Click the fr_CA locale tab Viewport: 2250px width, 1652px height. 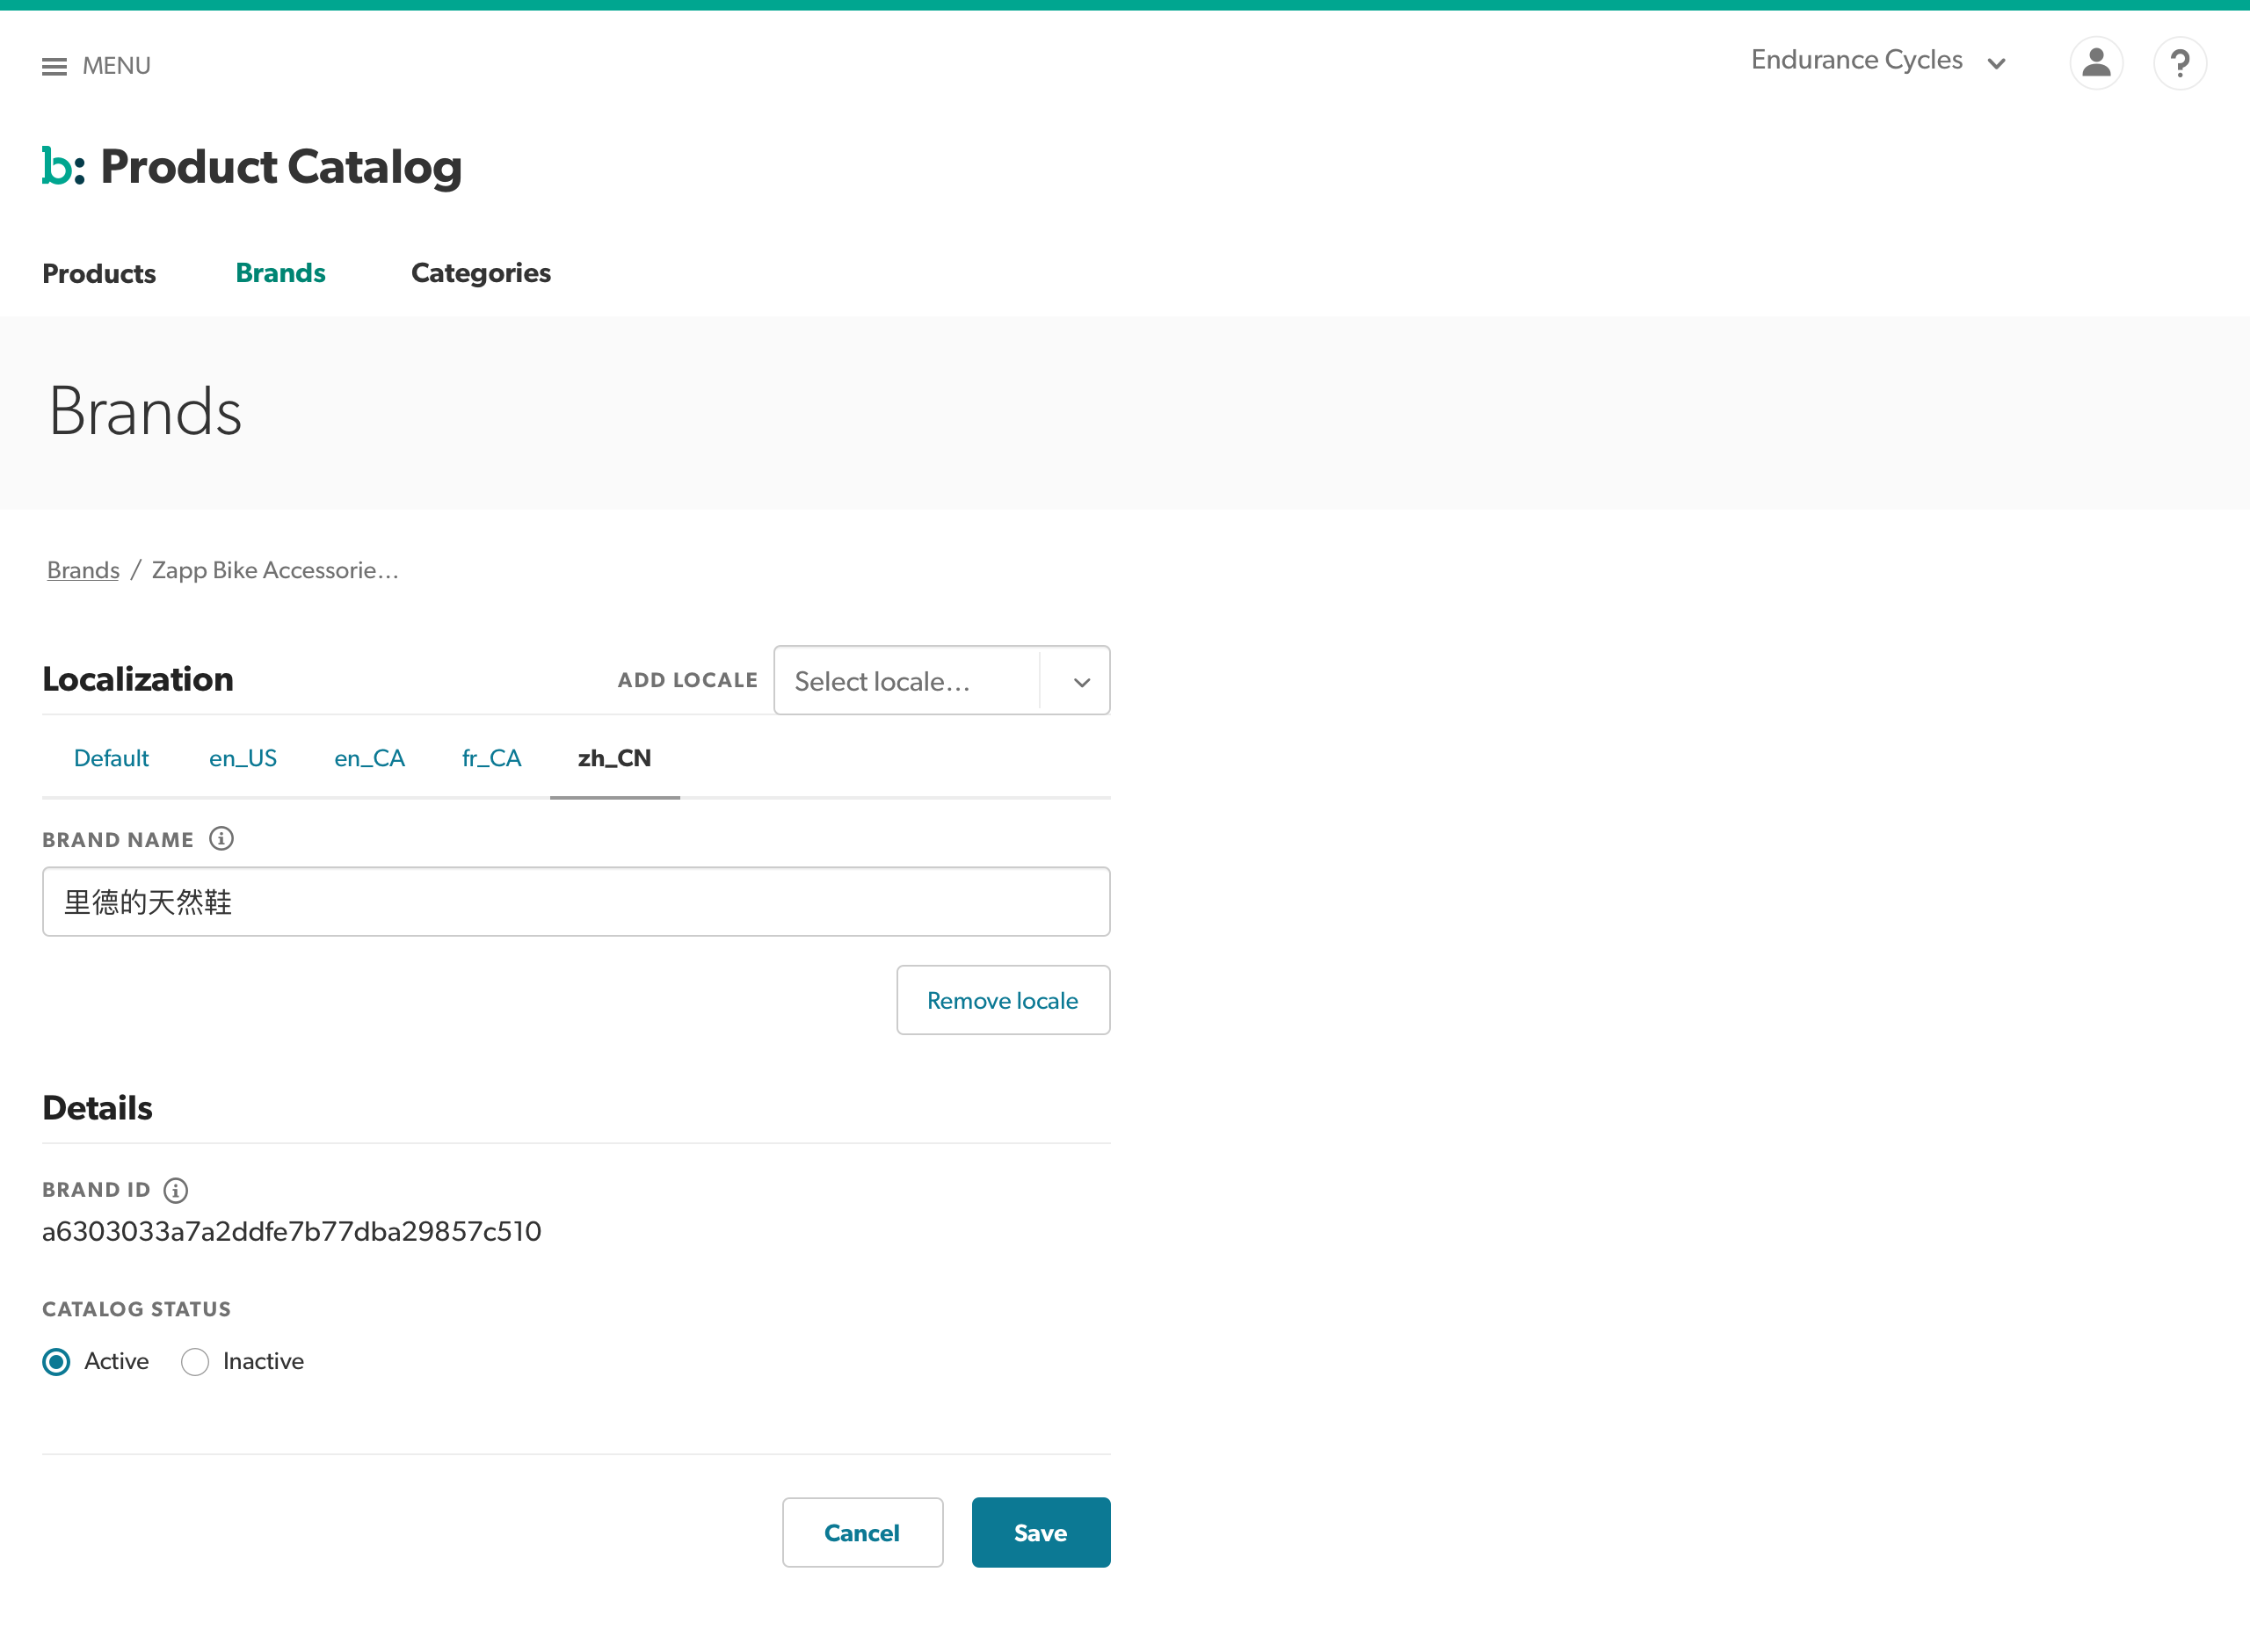(491, 757)
